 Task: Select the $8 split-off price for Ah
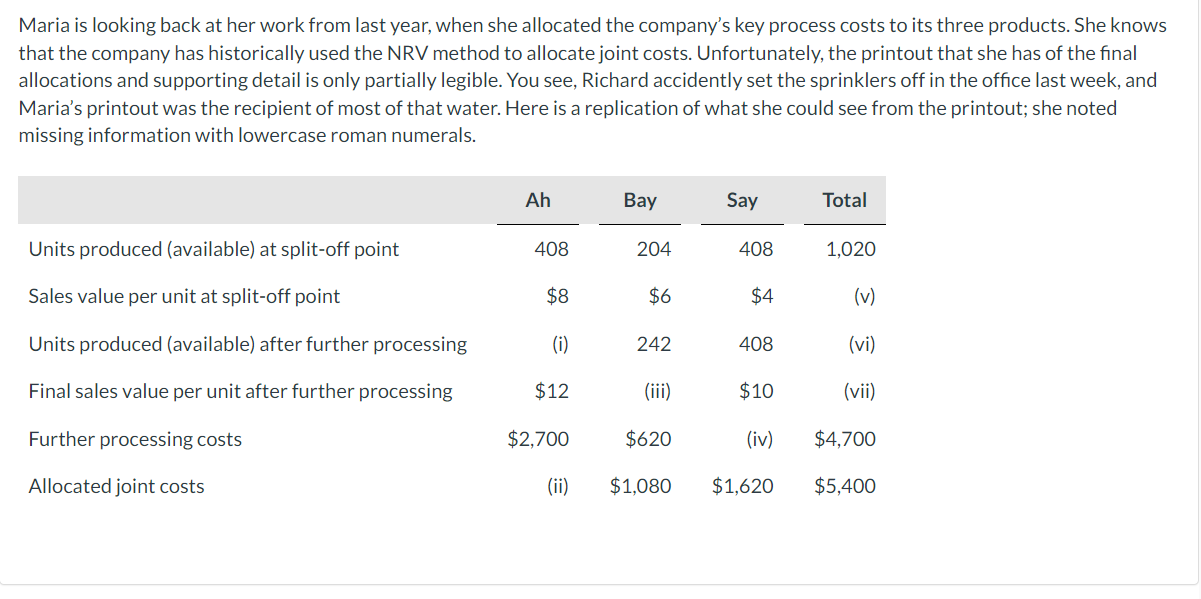558,296
